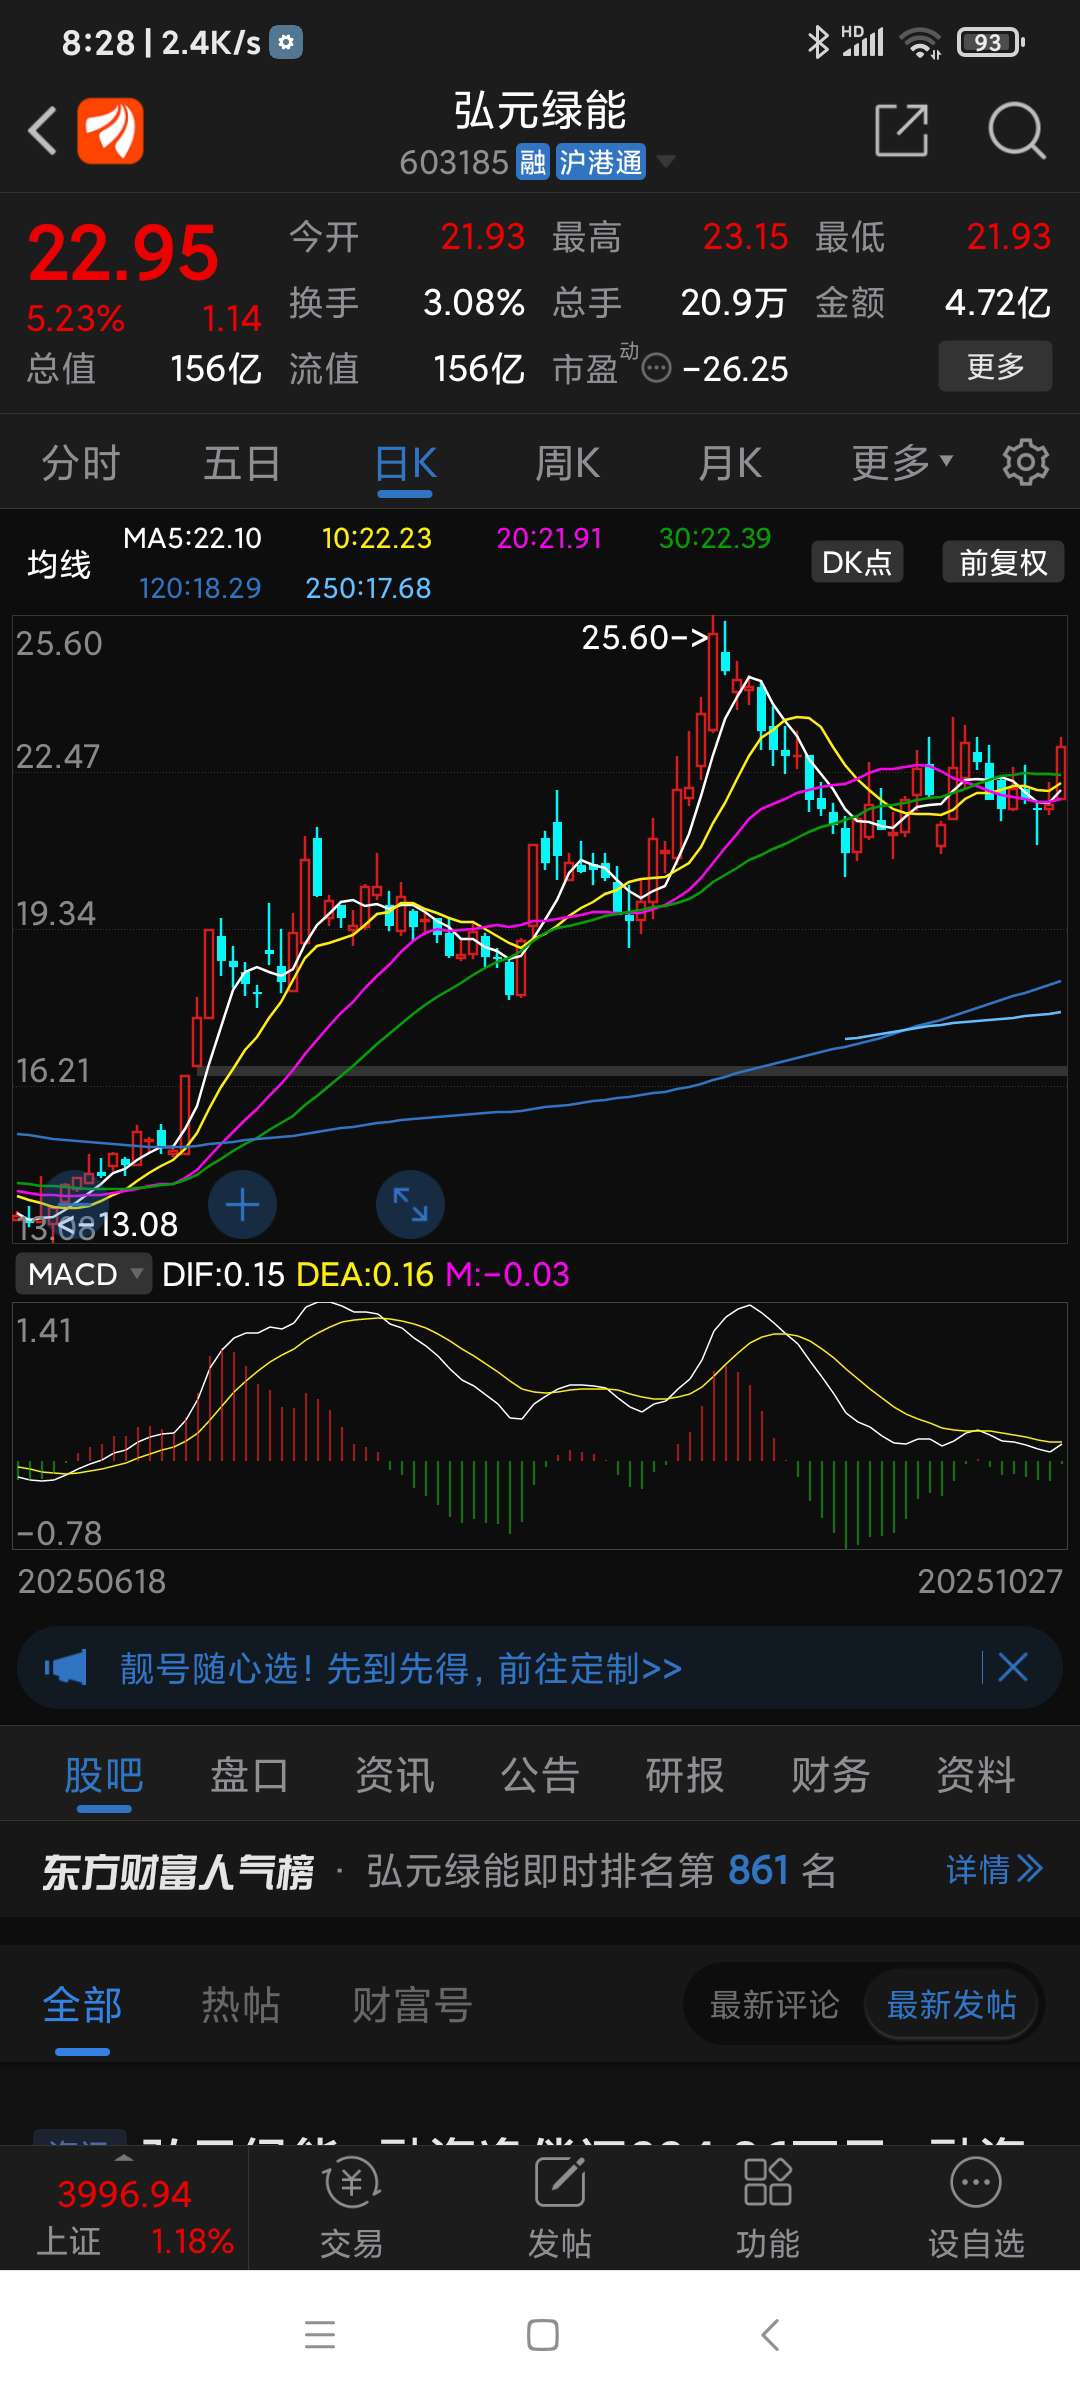
Task: Select the 全部 posts tab
Action: (82, 2005)
